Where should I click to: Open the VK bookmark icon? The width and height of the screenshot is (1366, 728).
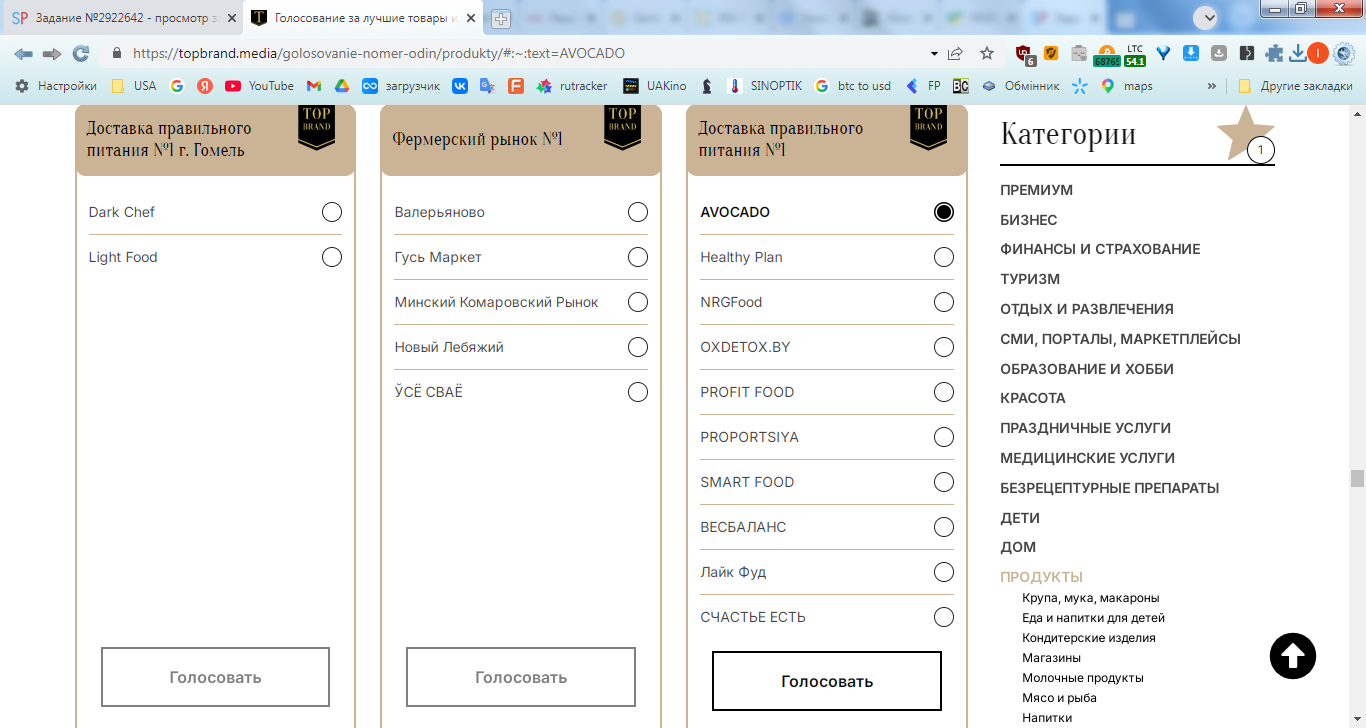460,86
